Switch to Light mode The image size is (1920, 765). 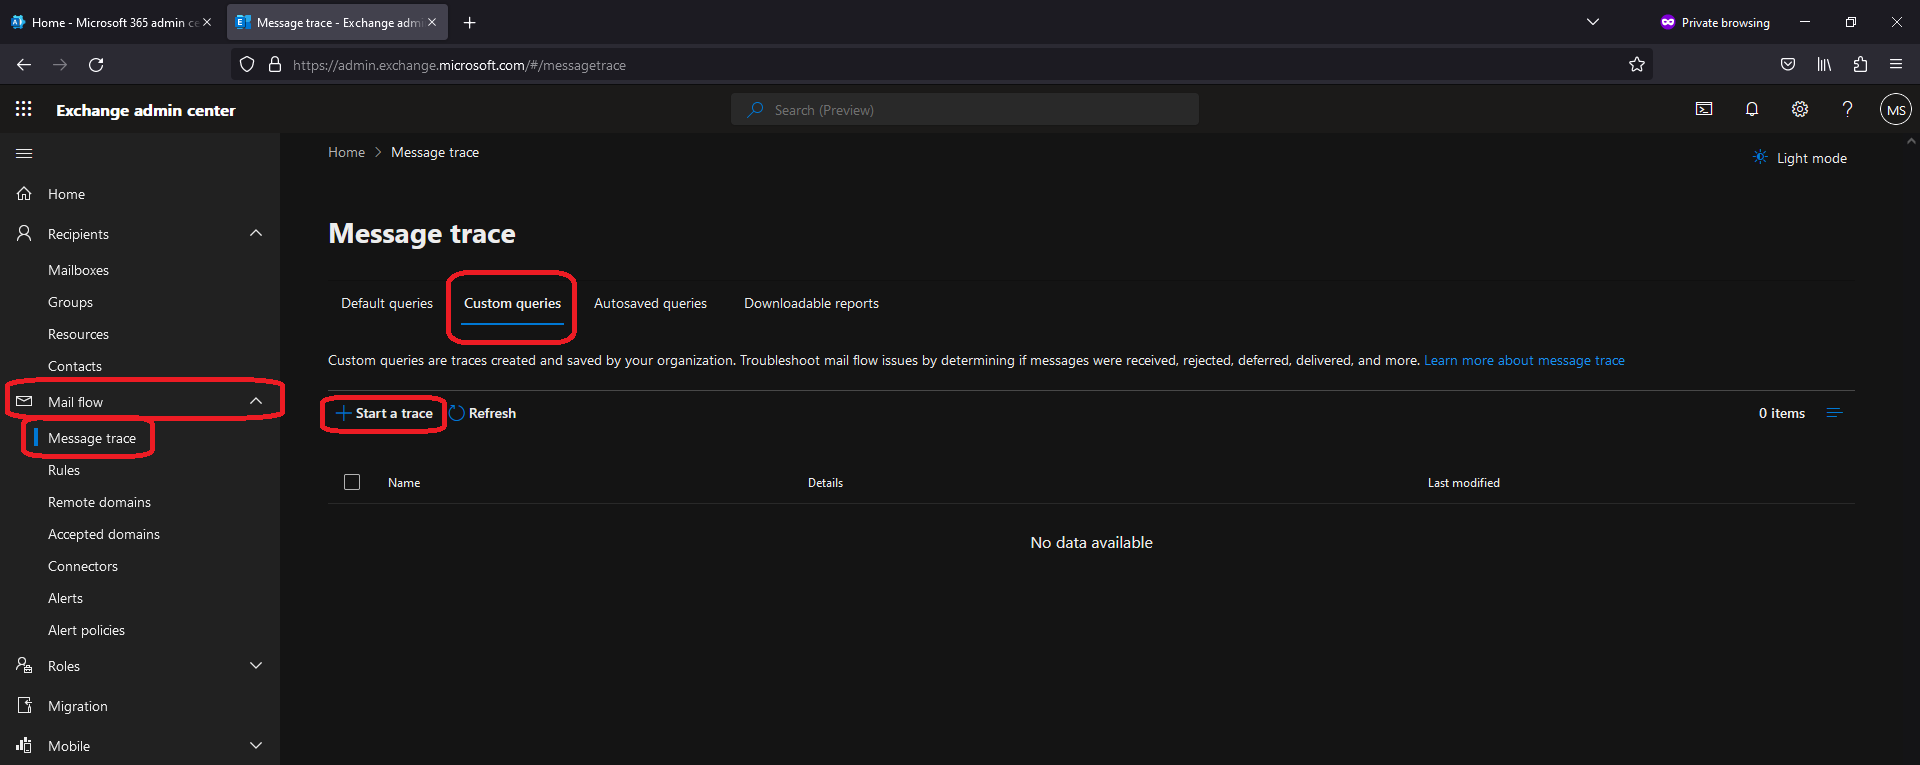1800,158
